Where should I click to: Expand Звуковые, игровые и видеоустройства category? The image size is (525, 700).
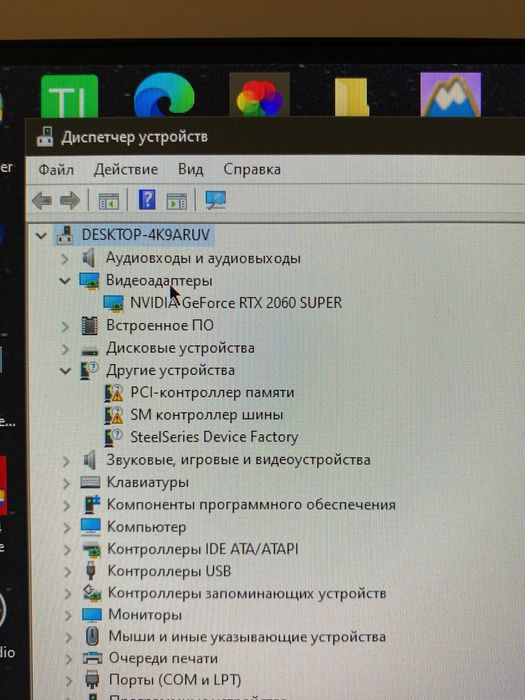click(66, 461)
